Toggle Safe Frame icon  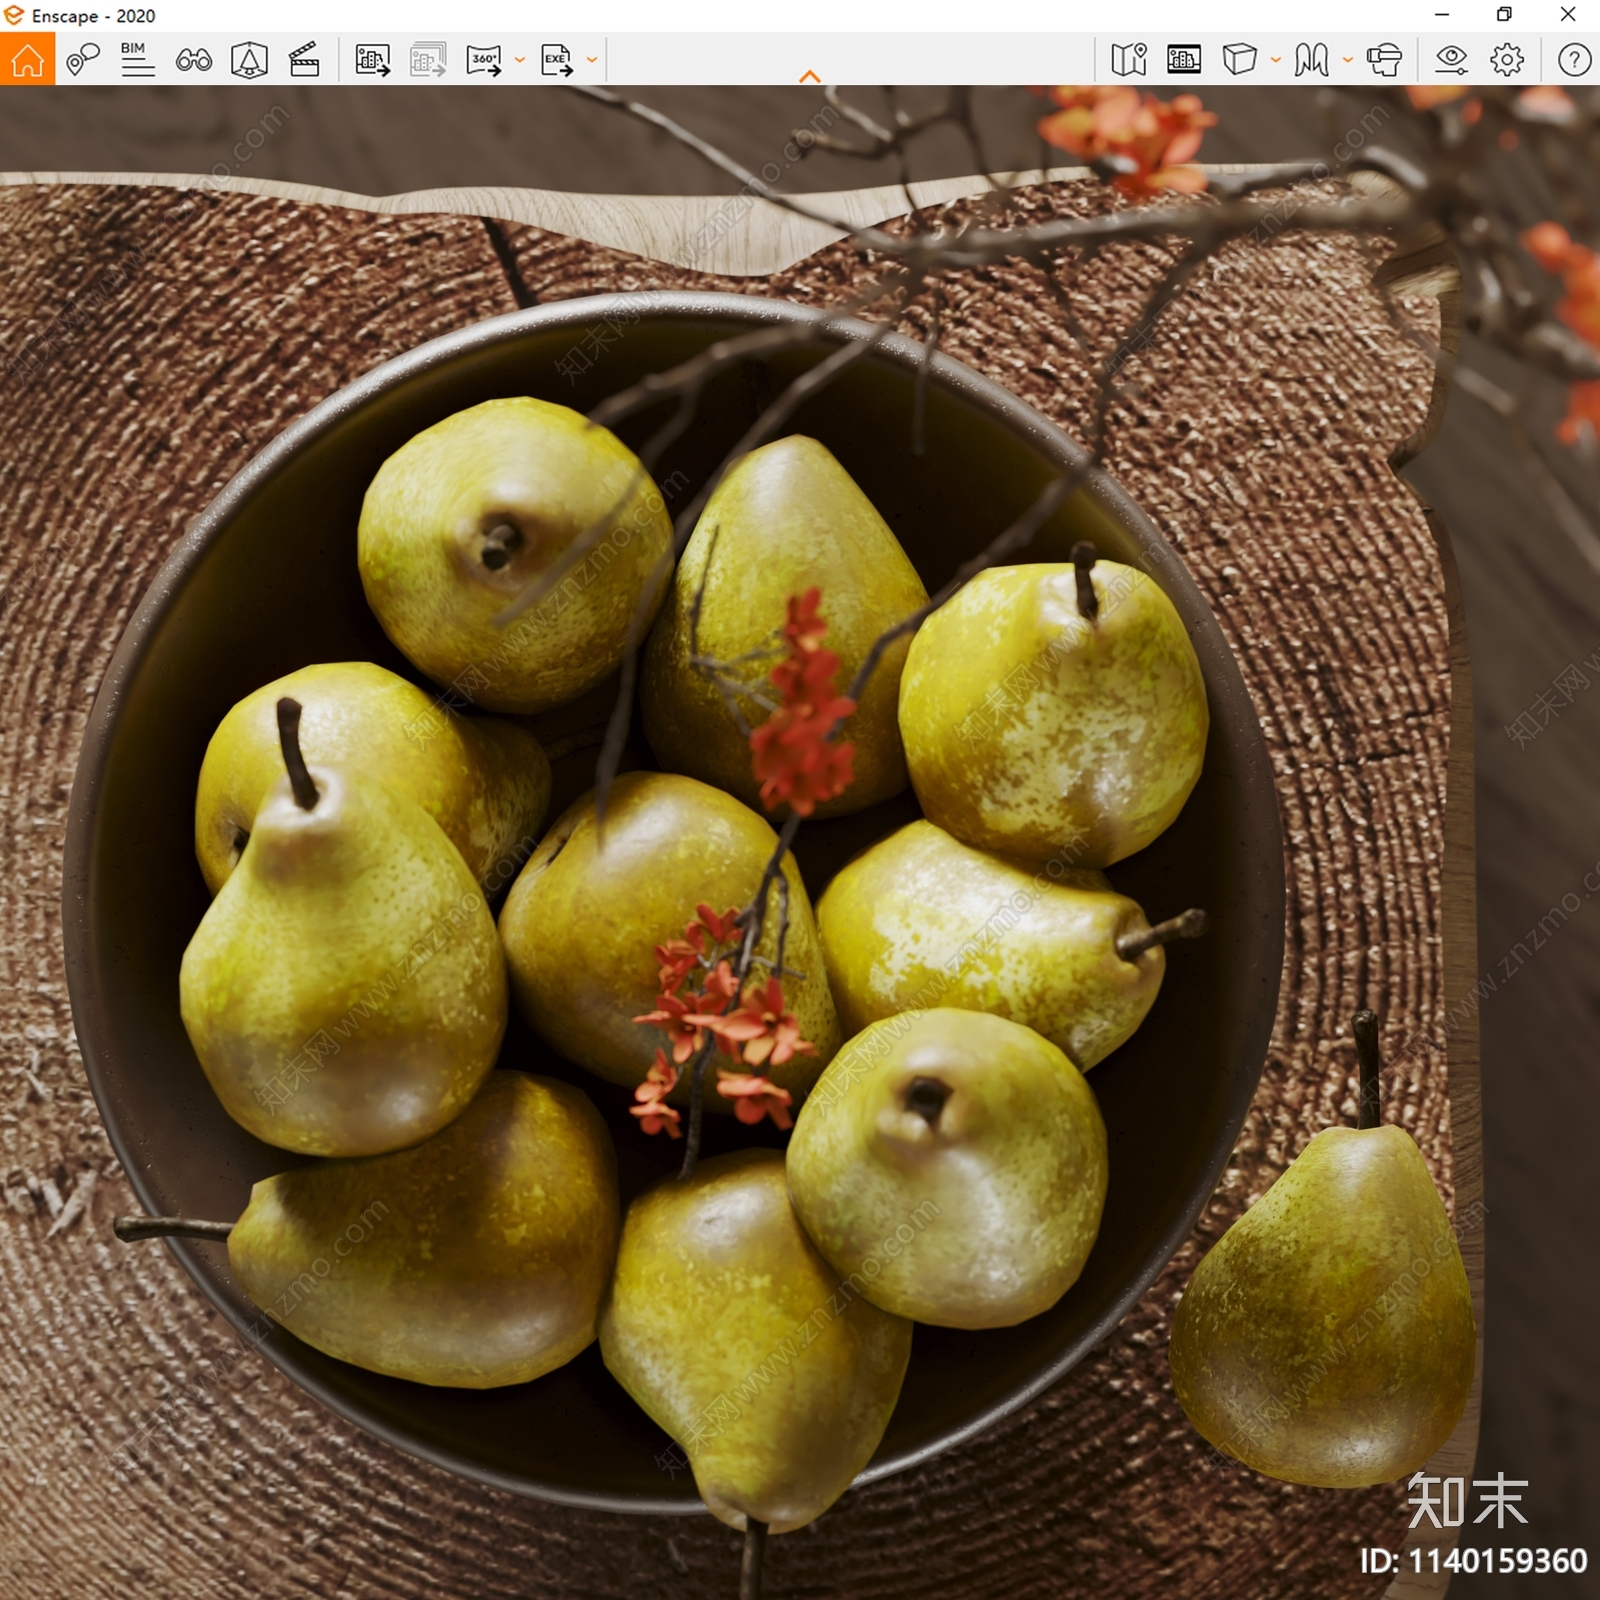pos(249,60)
